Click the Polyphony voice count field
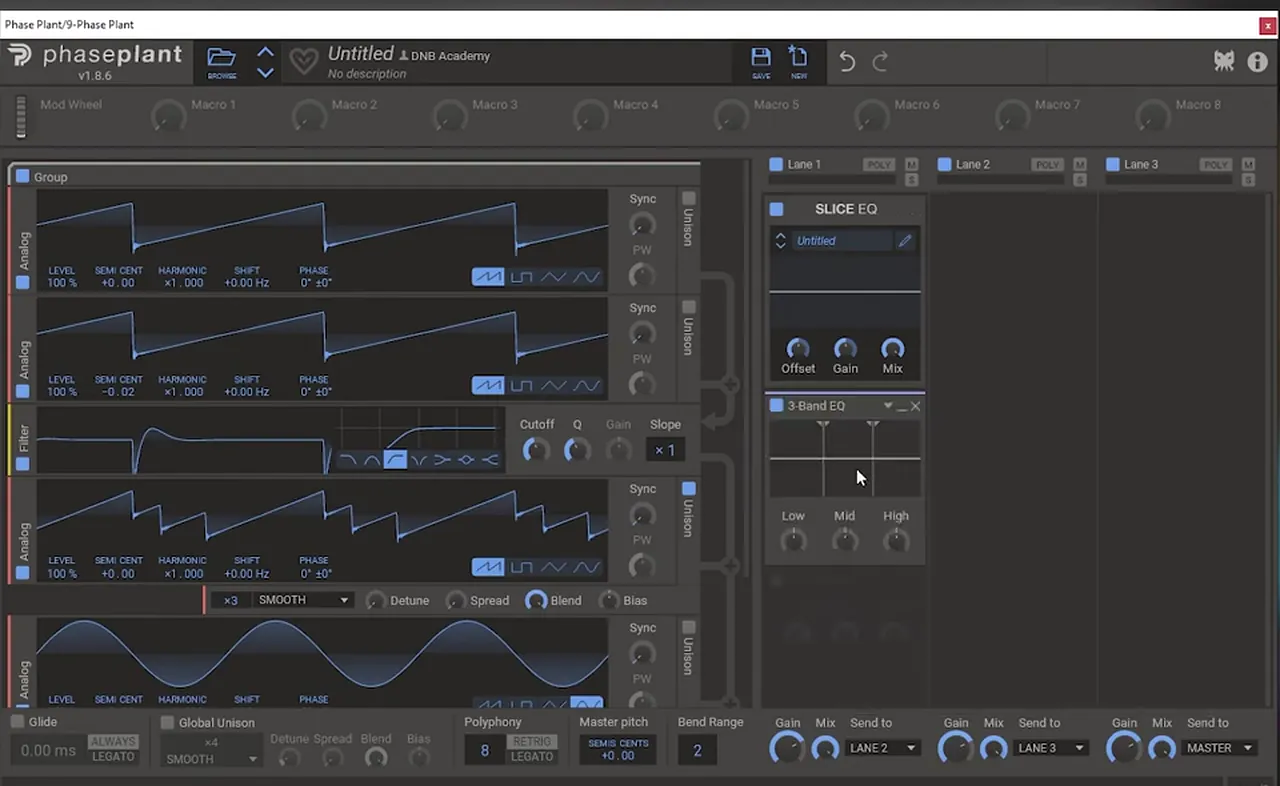1280x786 pixels. click(x=484, y=750)
